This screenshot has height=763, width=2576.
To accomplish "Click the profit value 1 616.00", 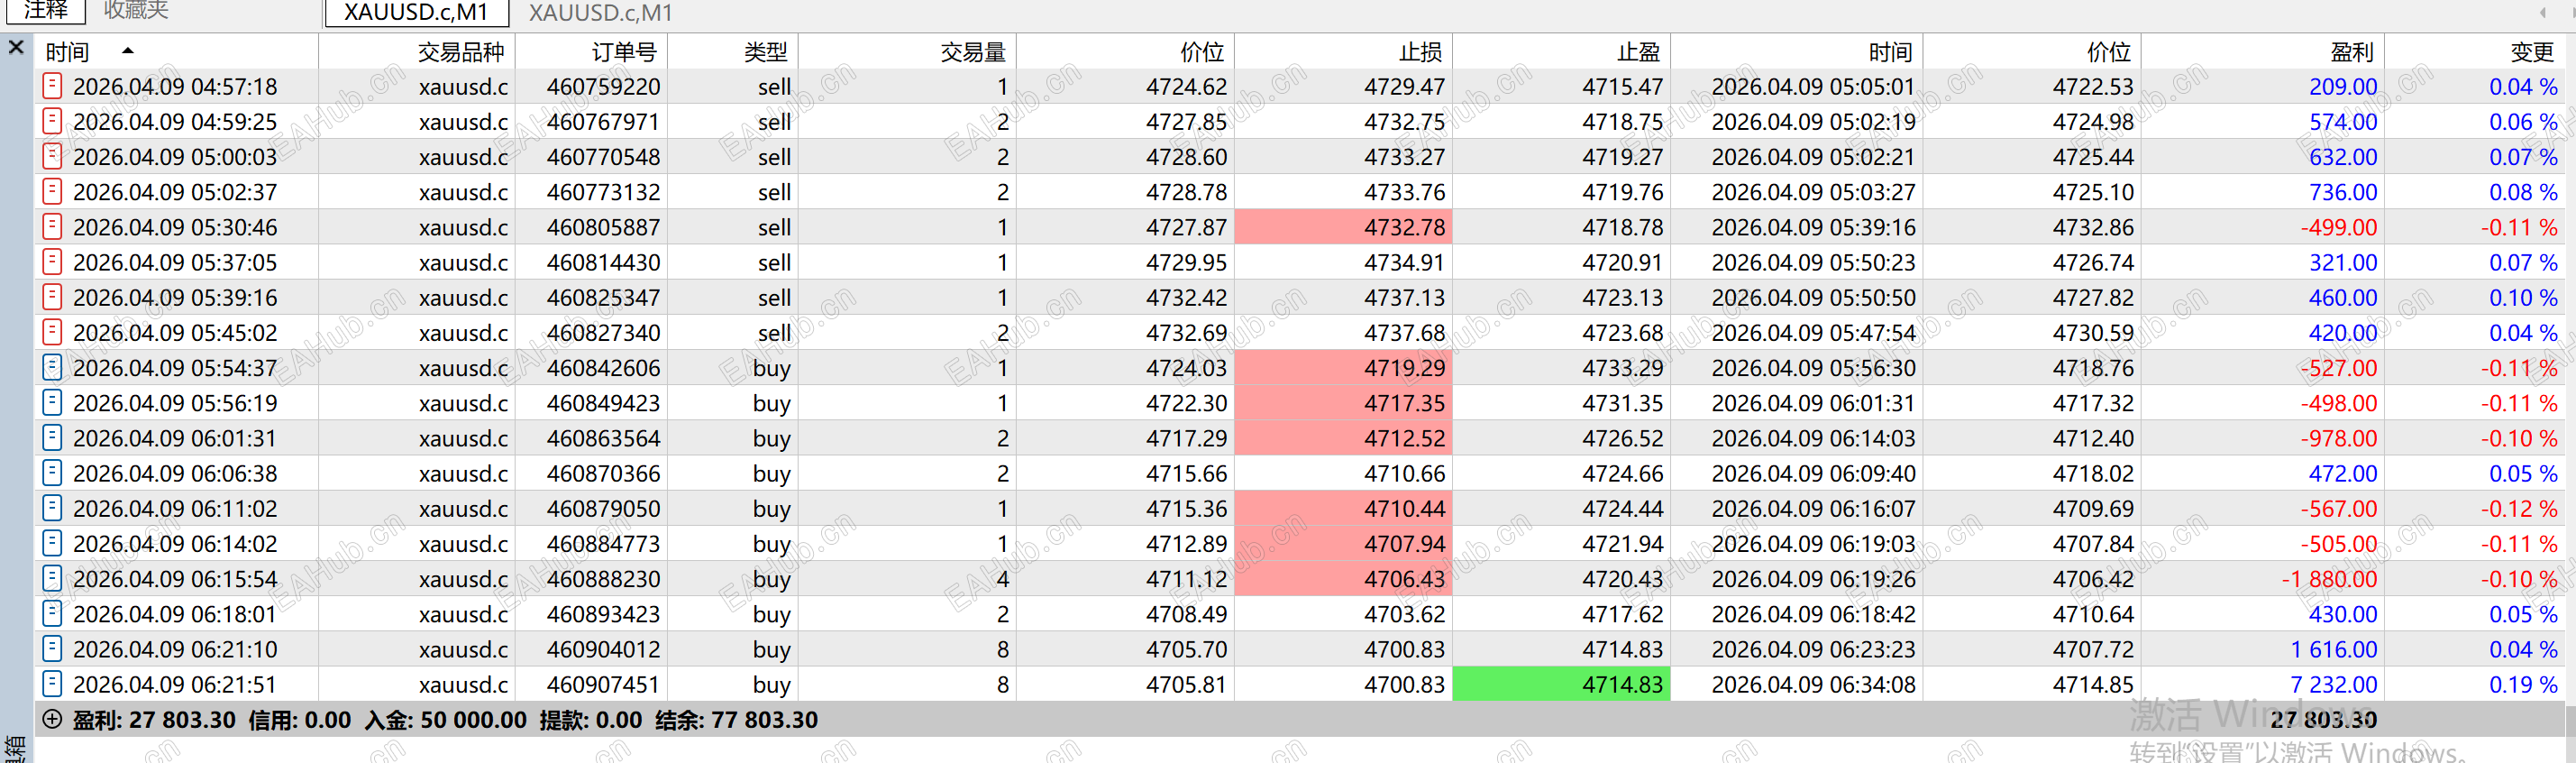I will [x=2334, y=649].
